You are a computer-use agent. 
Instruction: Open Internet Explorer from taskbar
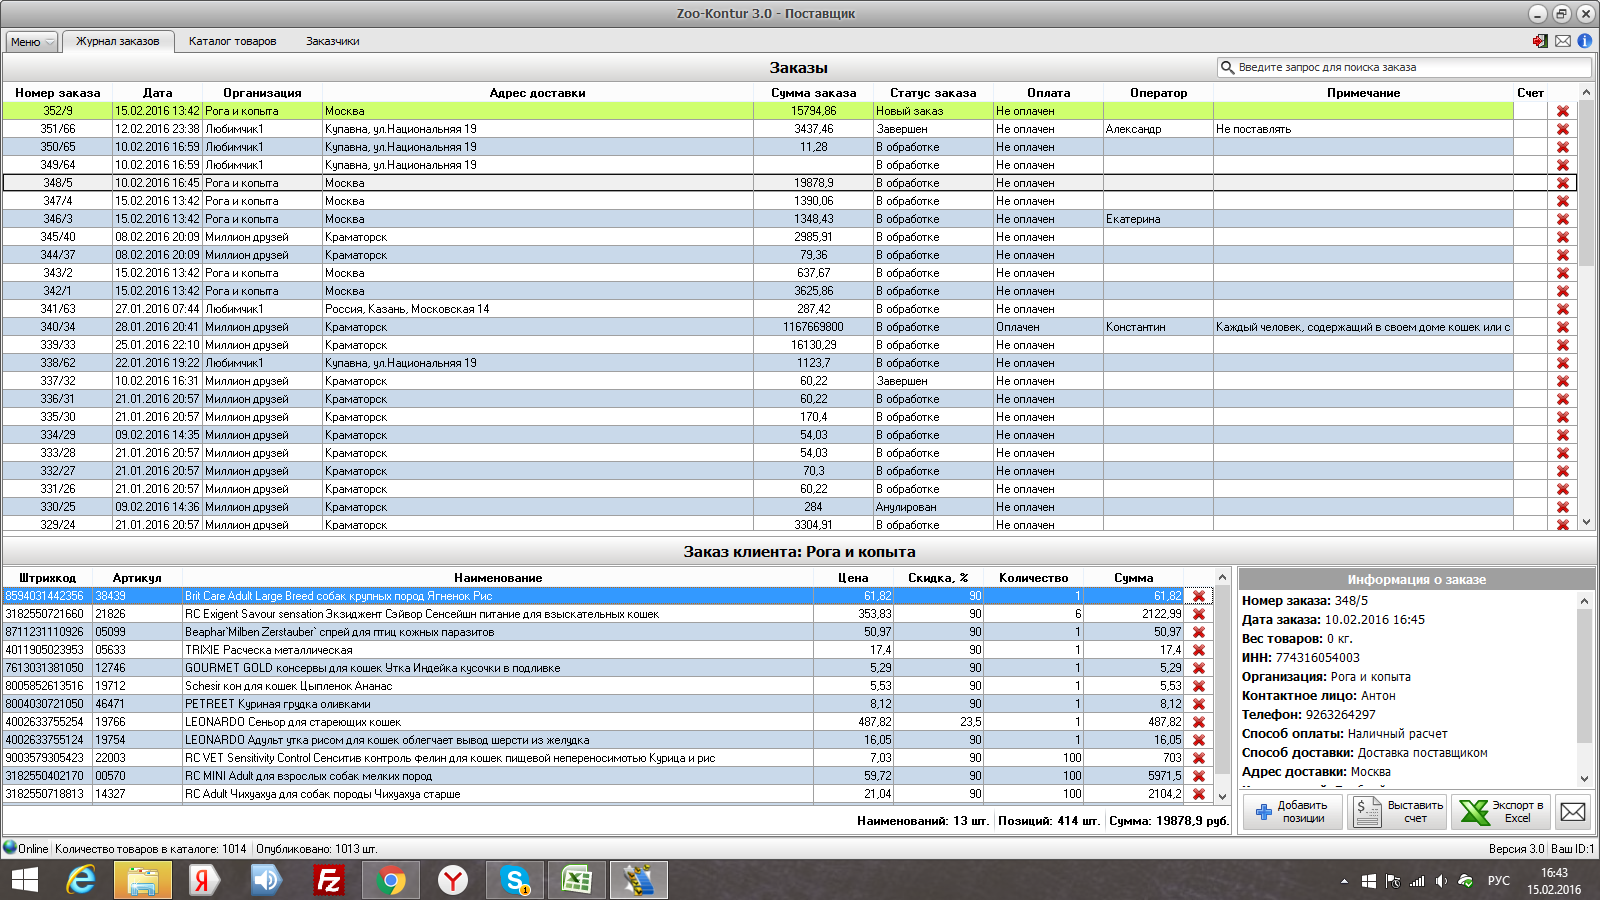point(81,880)
